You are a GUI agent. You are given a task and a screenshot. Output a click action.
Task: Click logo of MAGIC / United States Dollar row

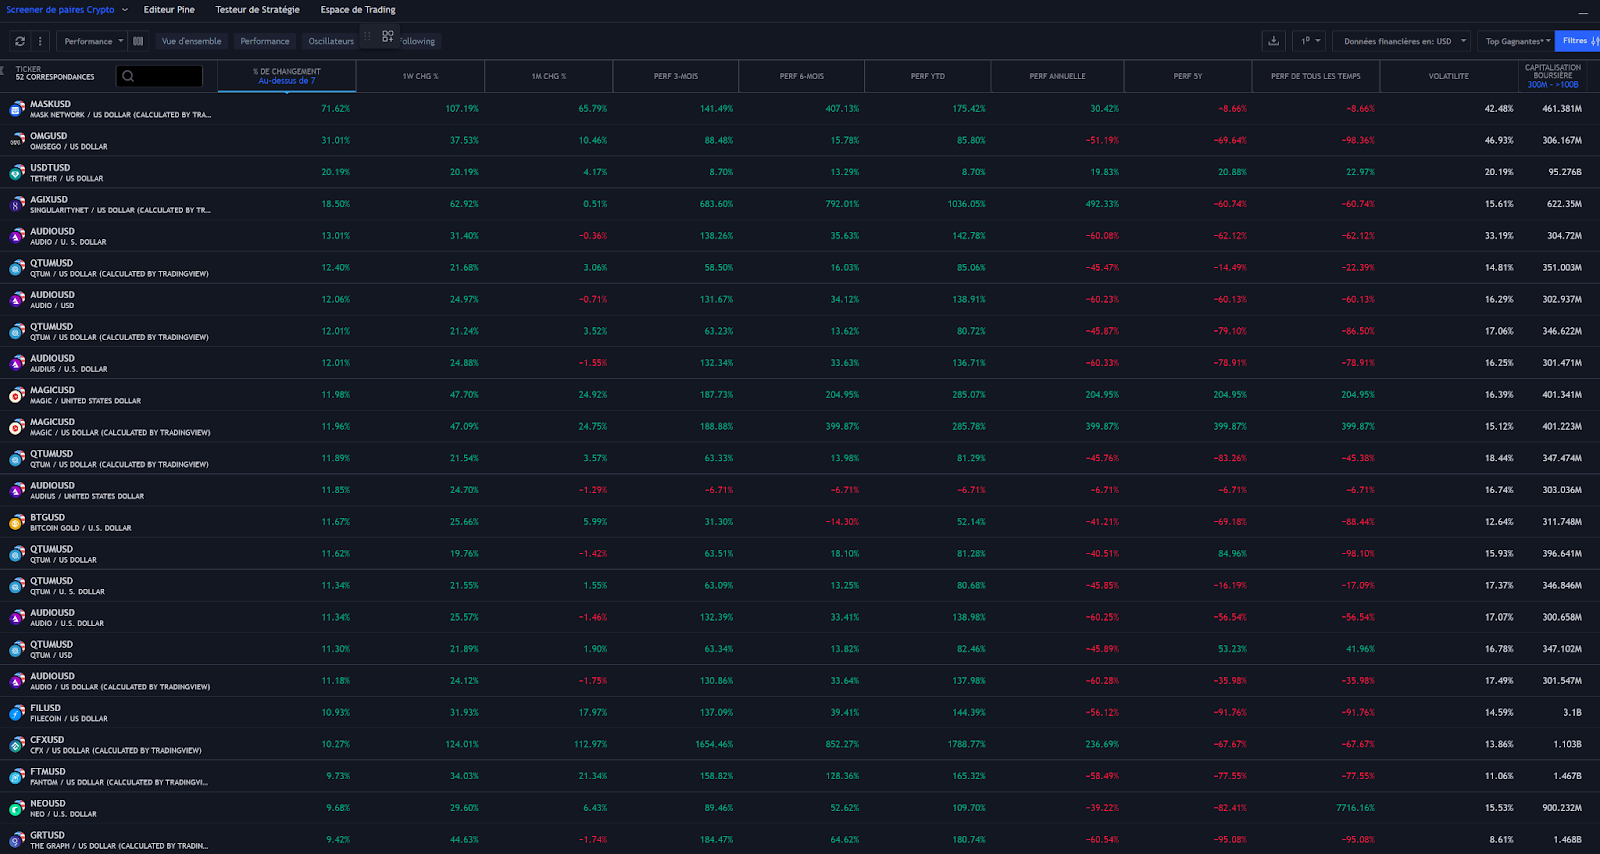17,395
